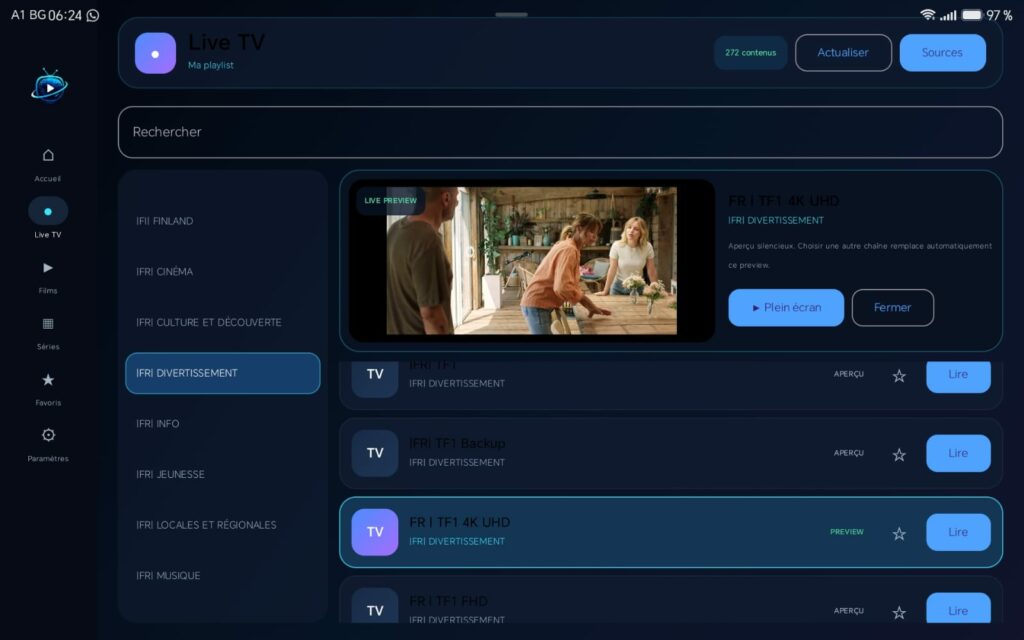Favorite the FR TF1 Backup channel star
The image size is (1024, 640).
point(899,455)
